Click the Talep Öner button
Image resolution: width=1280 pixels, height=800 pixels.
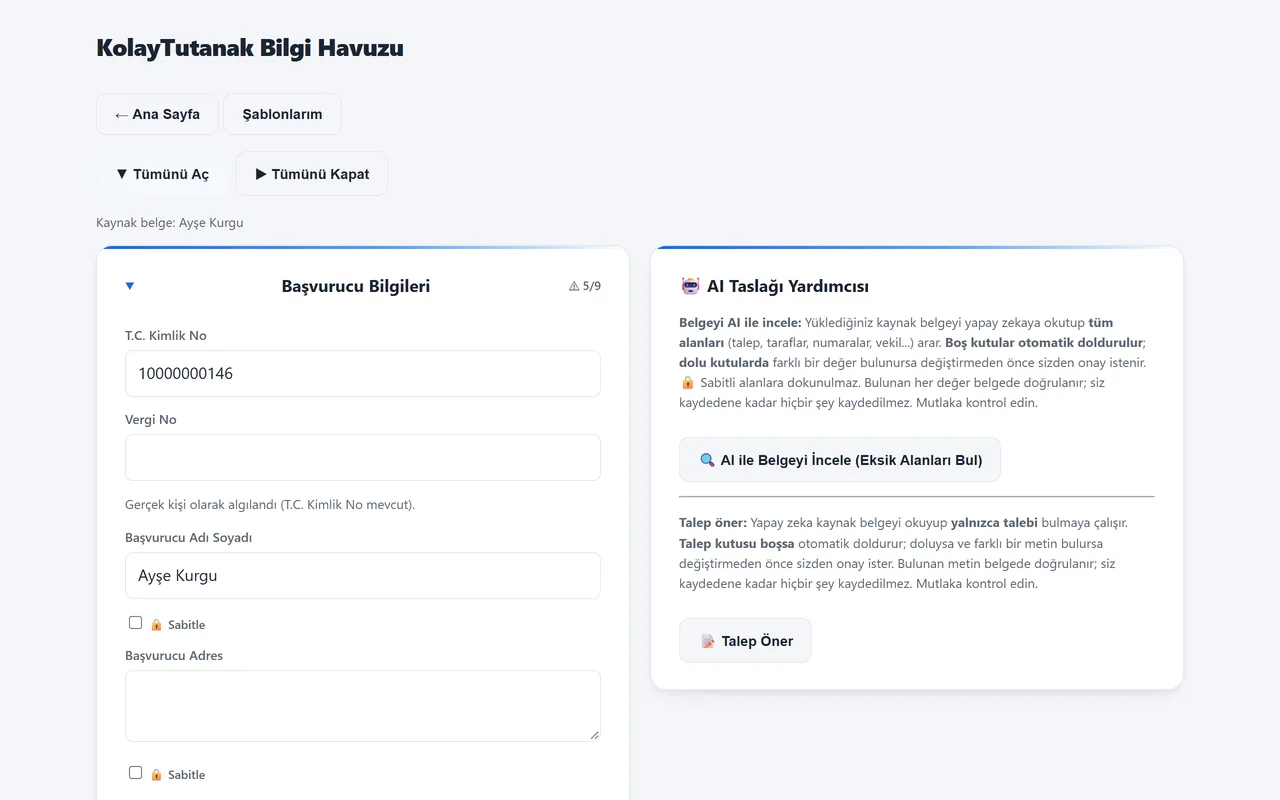point(745,641)
